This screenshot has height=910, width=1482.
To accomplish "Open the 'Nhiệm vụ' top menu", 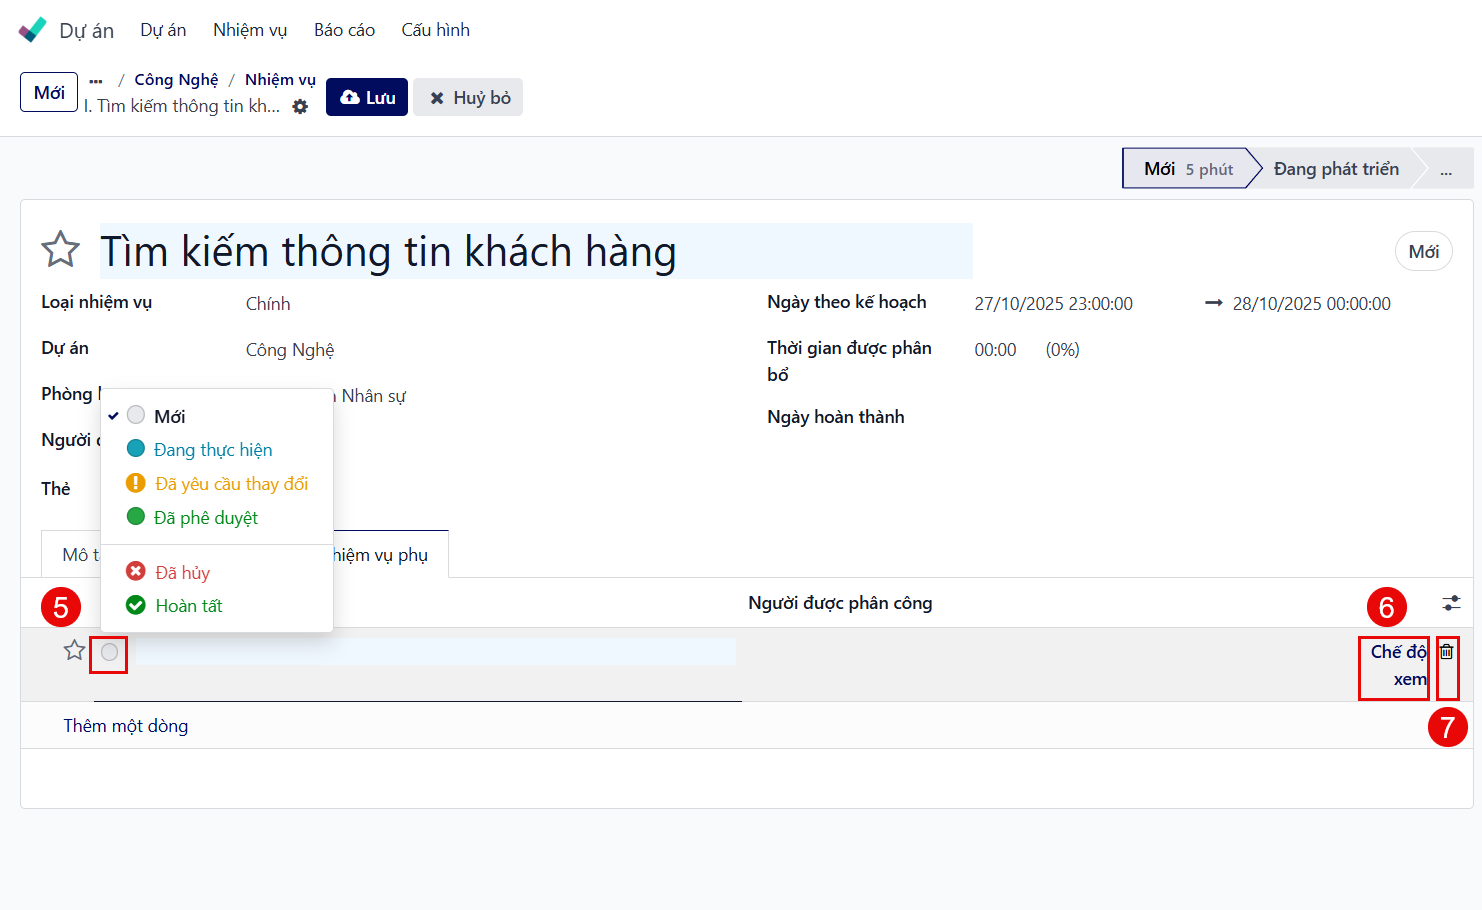I will 250,30.
